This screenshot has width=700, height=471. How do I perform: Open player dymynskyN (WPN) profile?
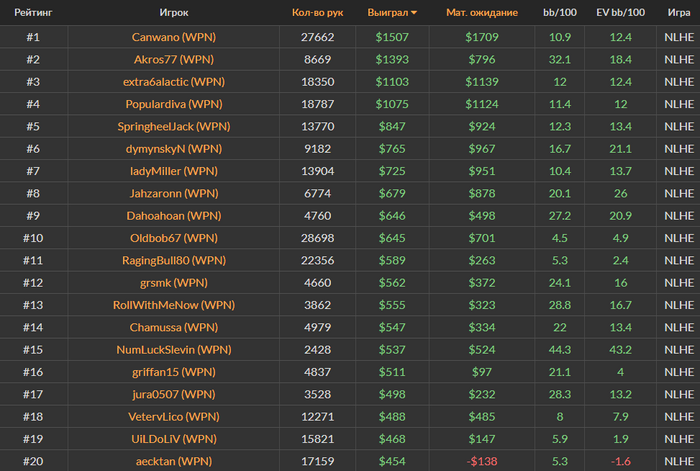click(174, 149)
